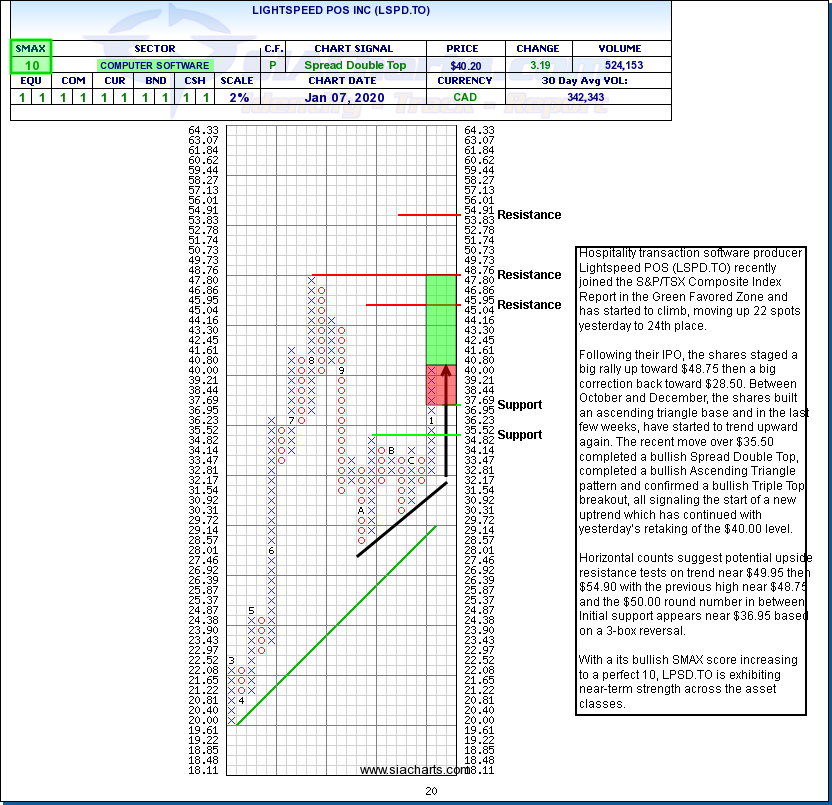832x805 pixels.
Task: Click the 342,343 average volume value
Action: (589, 97)
